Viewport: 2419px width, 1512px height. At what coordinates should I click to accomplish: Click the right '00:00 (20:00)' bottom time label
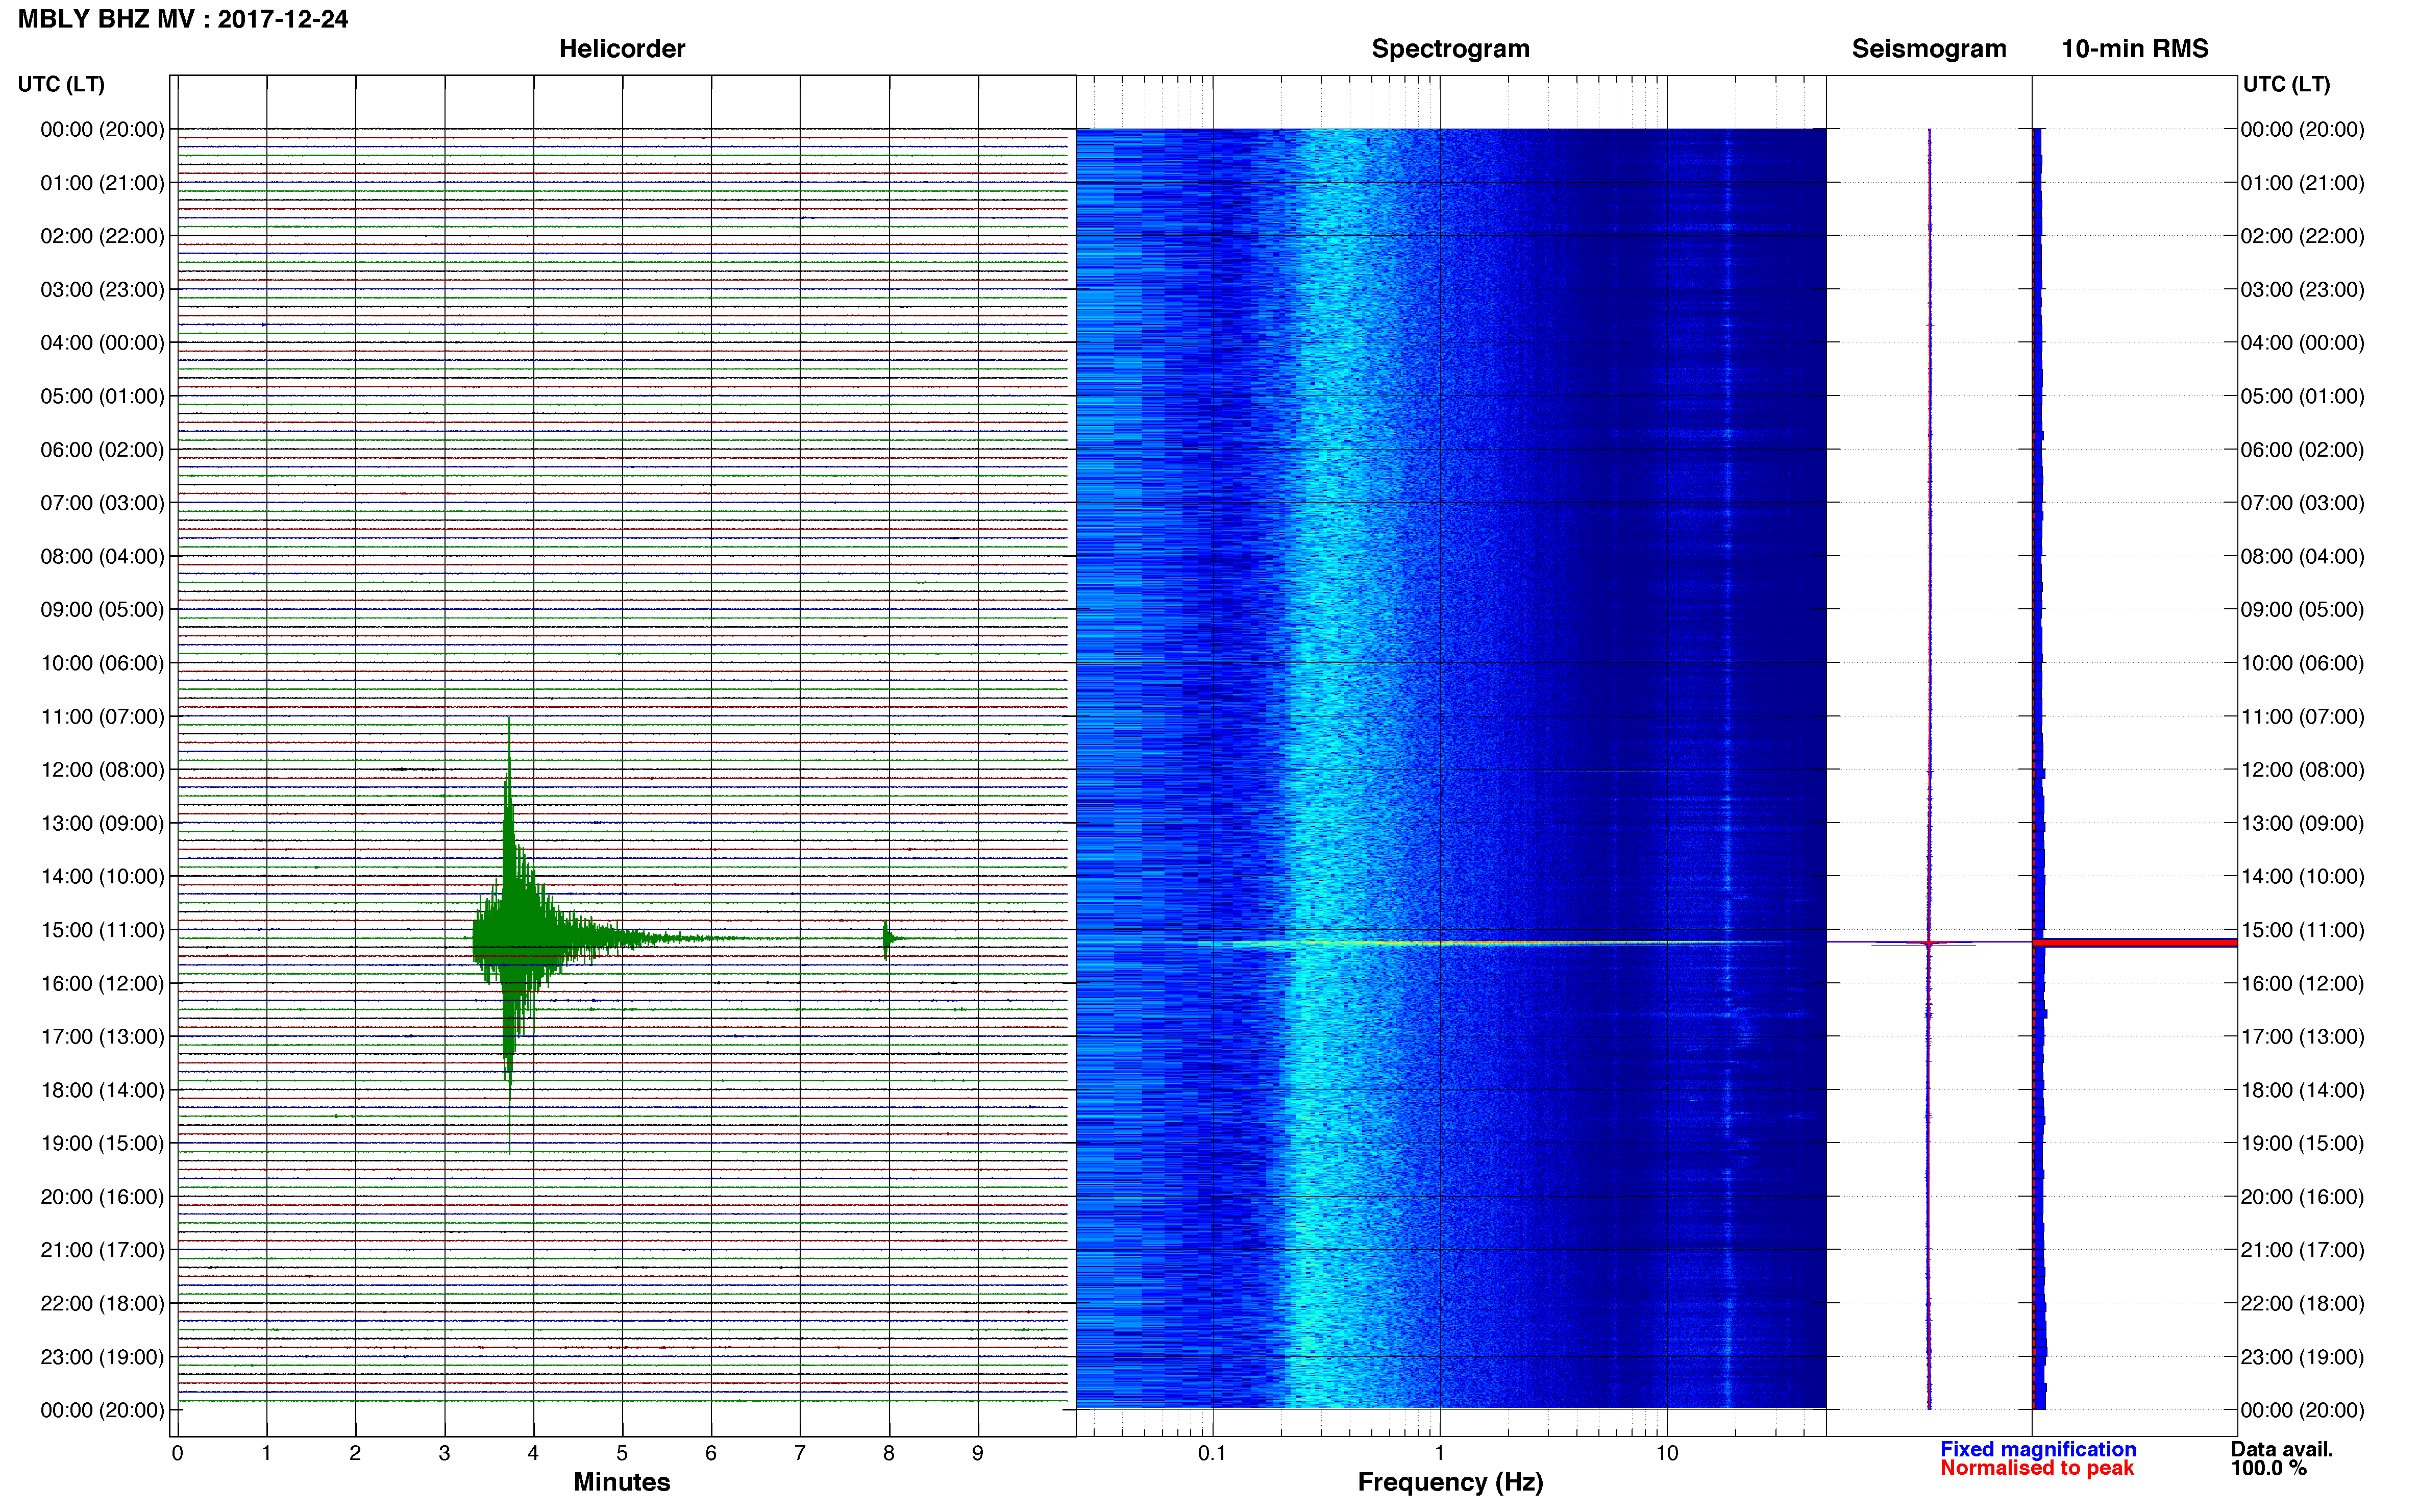pos(2302,1410)
